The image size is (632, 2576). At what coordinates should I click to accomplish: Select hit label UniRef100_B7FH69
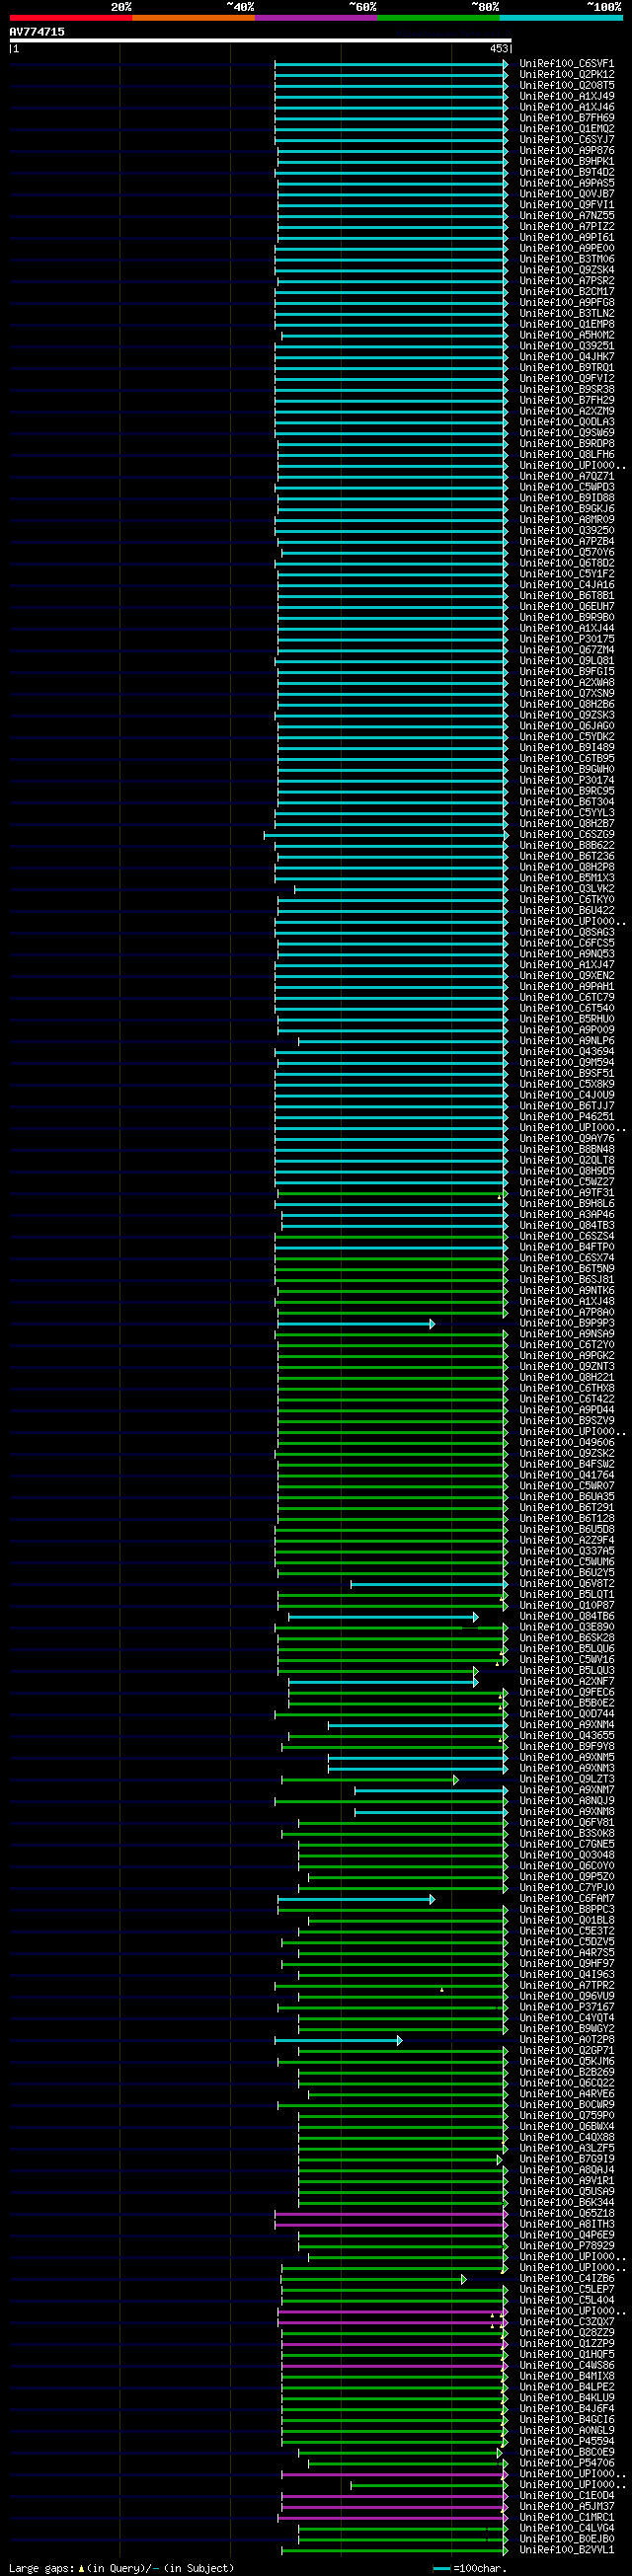tap(567, 118)
